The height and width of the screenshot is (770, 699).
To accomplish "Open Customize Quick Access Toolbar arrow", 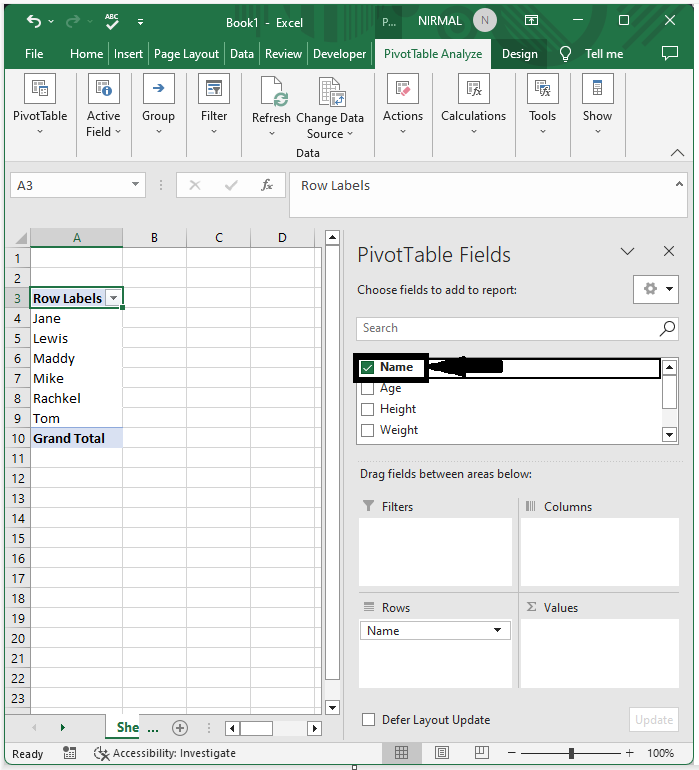I will click(x=140, y=22).
